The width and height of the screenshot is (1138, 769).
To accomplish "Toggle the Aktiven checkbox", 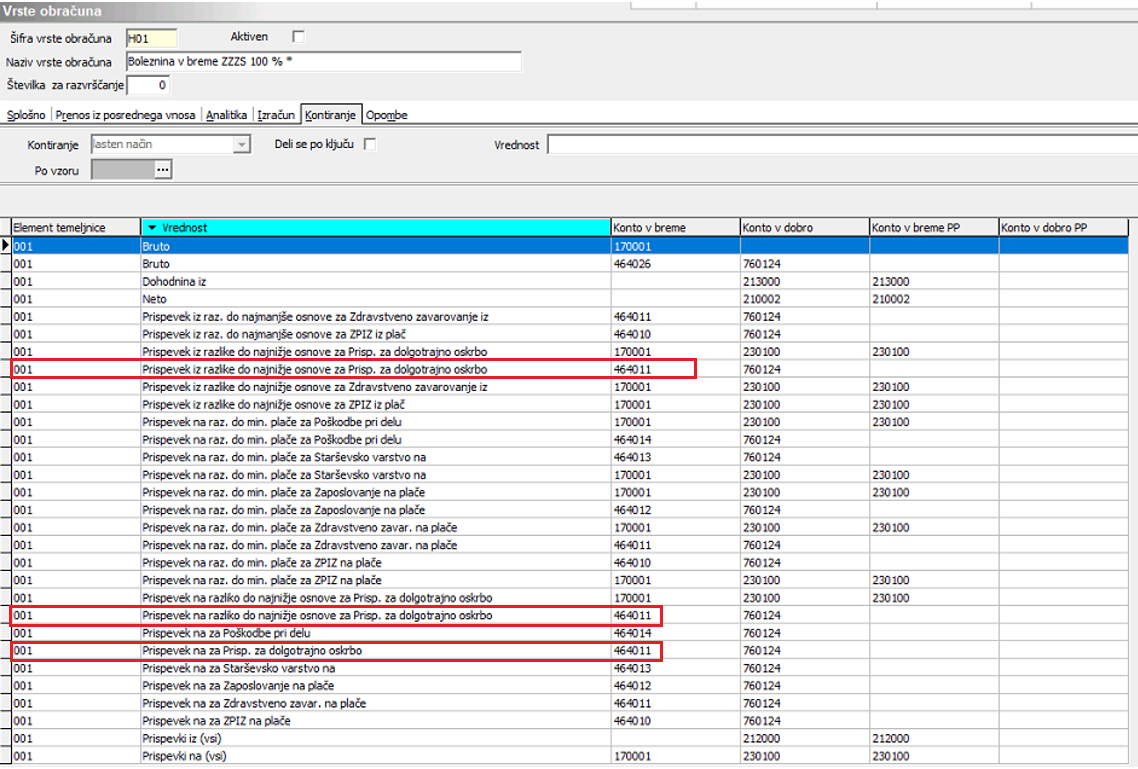I will coord(298,36).
